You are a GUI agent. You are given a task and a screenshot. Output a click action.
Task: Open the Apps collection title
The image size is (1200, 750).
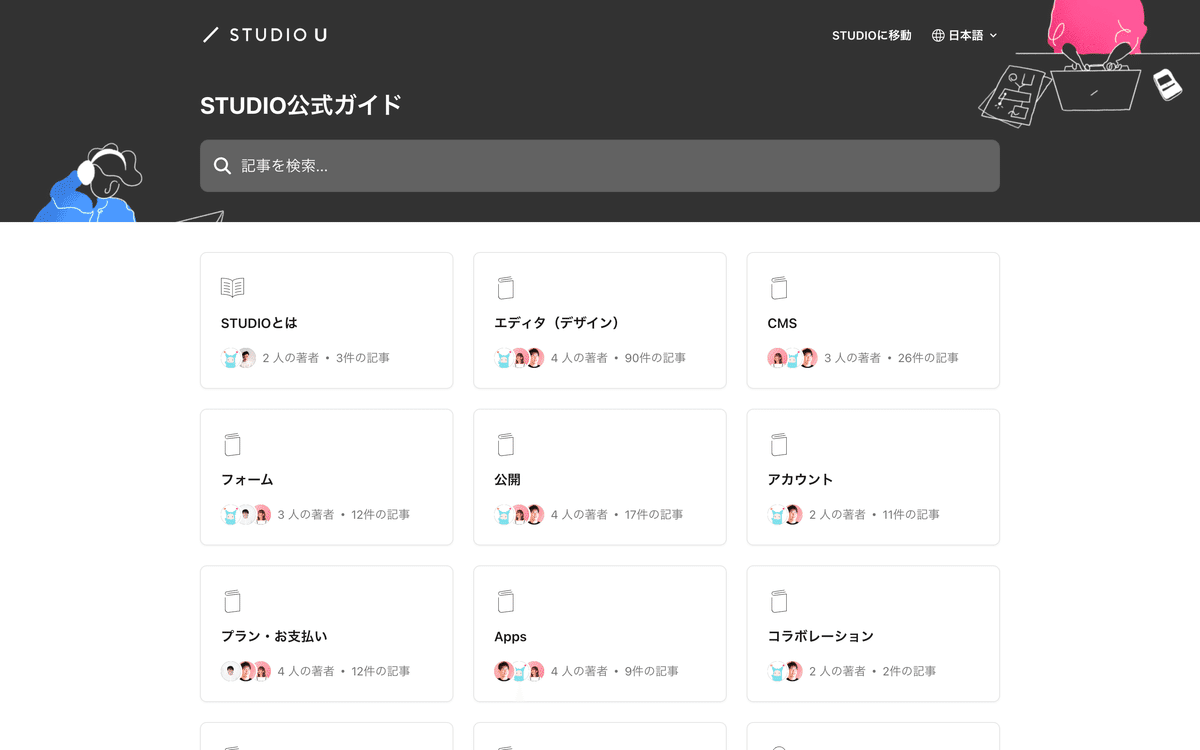(x=510, y=637)
